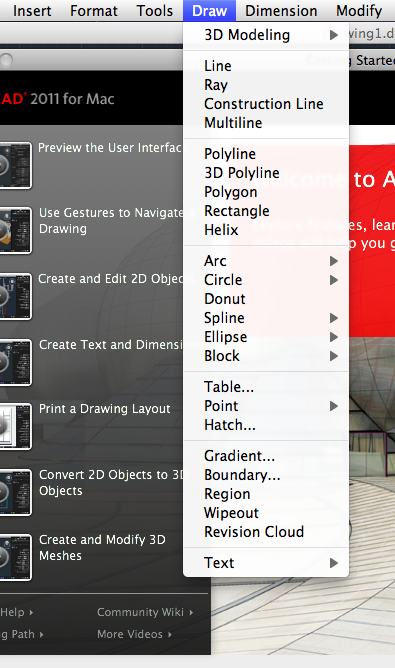
Task: Open the Modify menu
Action: coord(359,11)
